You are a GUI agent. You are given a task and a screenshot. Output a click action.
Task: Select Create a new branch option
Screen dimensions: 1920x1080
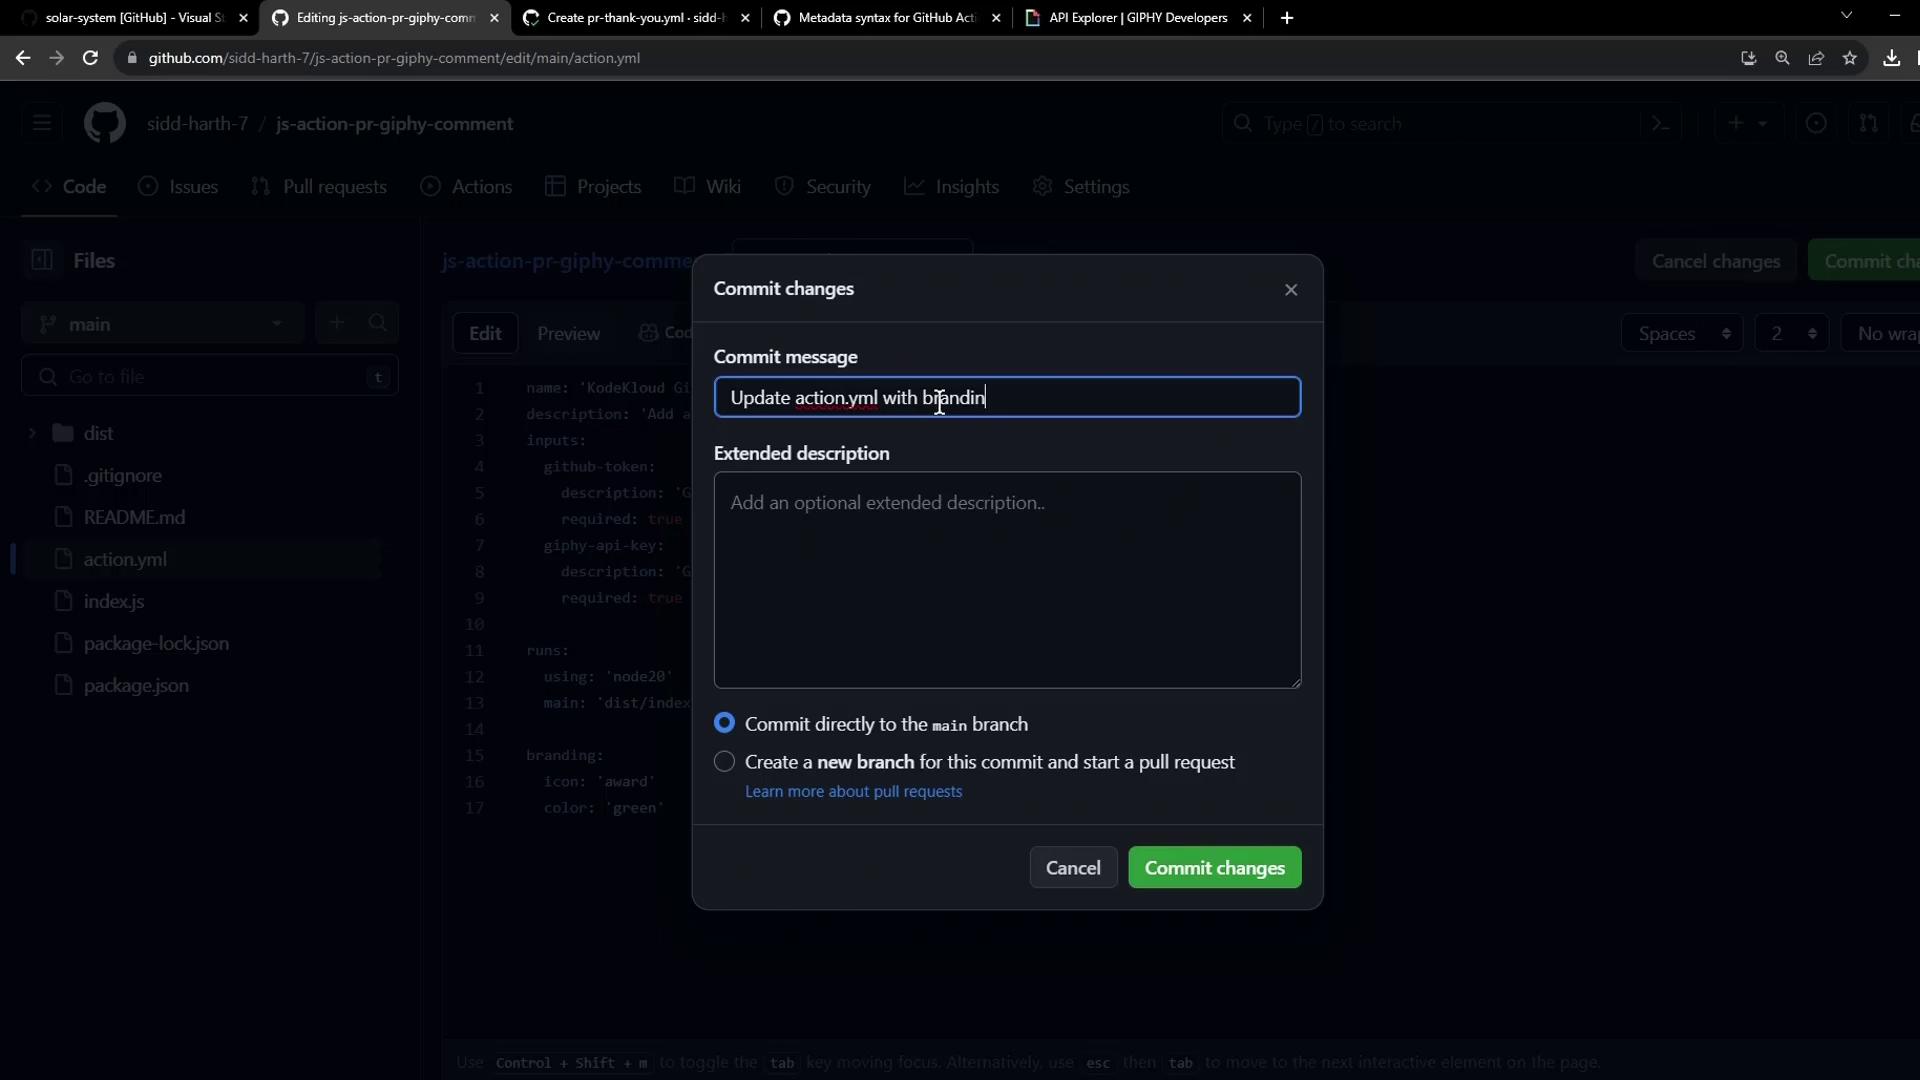[x=725, y=762]
